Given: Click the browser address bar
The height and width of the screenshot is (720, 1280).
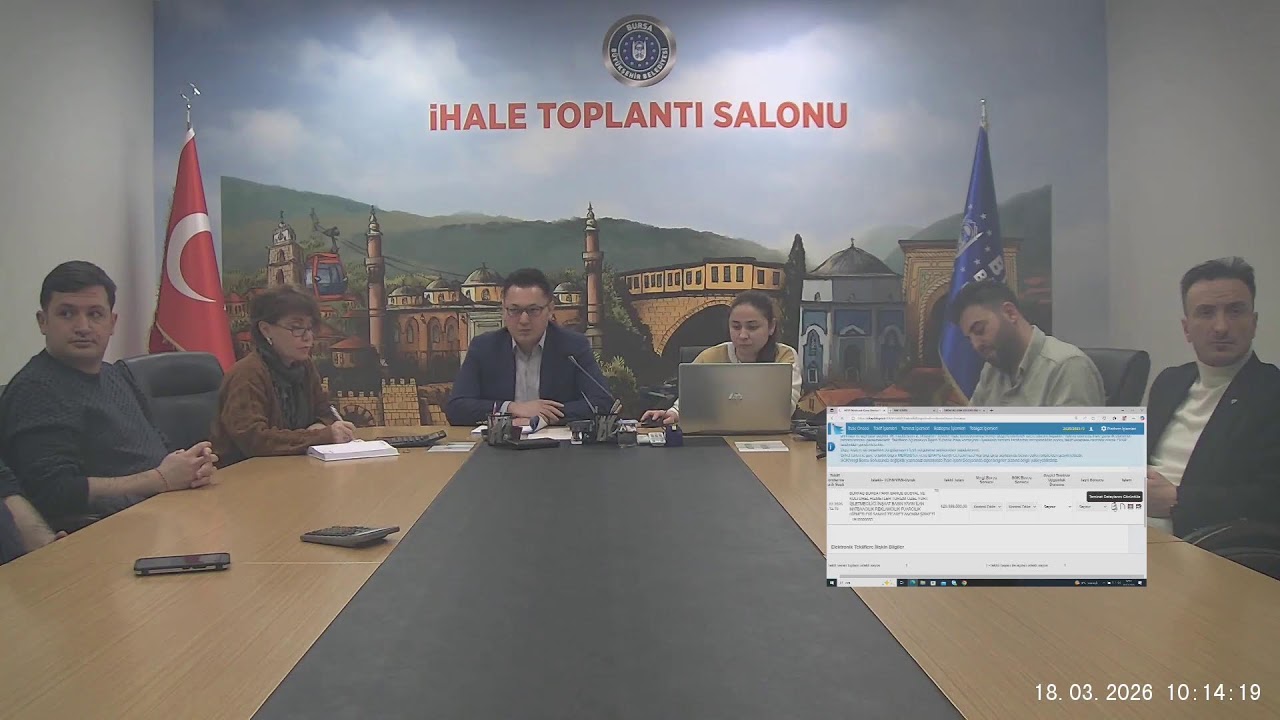Looking at the screenshot, I should pos(950,418).
